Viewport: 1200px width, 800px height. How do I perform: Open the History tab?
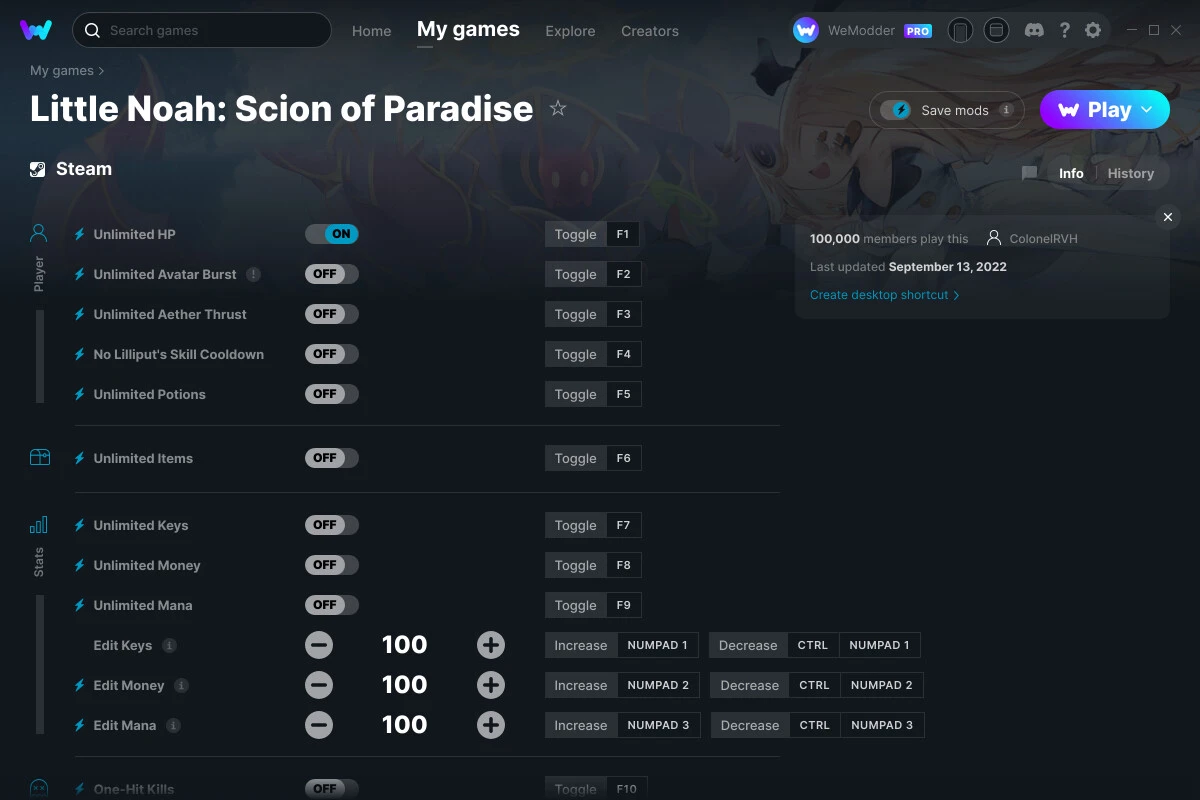pyautogui.click(x=1130, y=173)
